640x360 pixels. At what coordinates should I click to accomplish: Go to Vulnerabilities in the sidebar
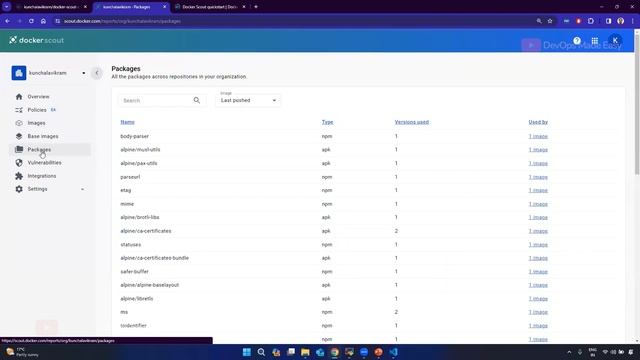(44, 162)
